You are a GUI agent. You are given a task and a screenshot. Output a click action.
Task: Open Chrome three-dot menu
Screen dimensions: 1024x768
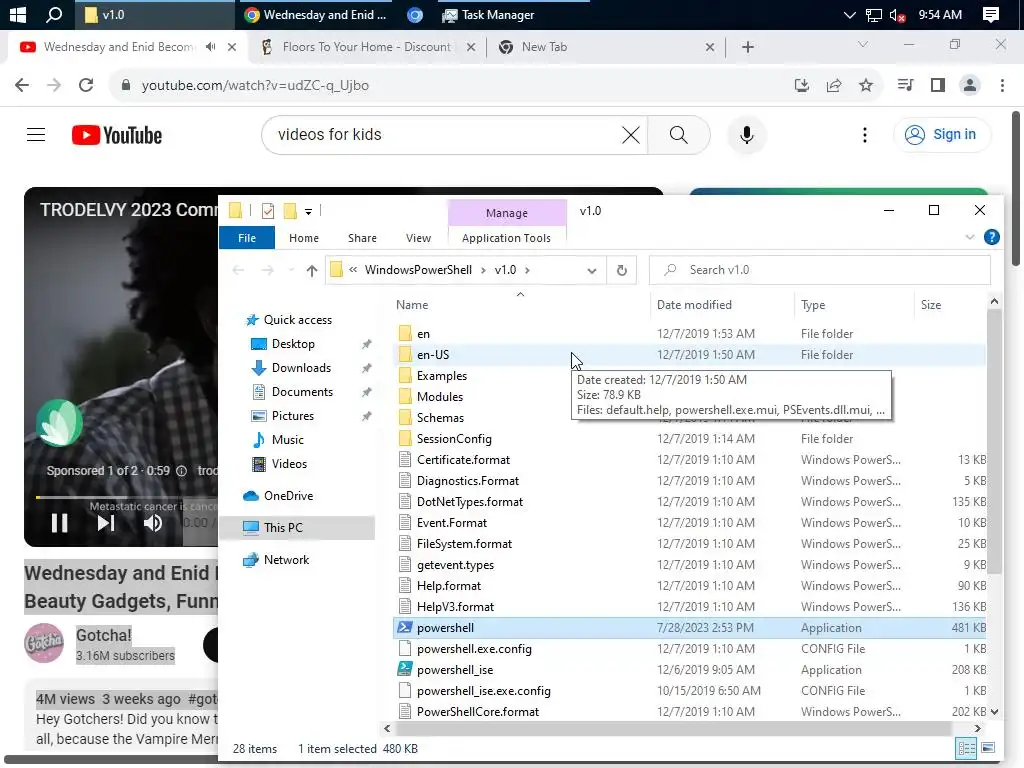point(1002,86)
